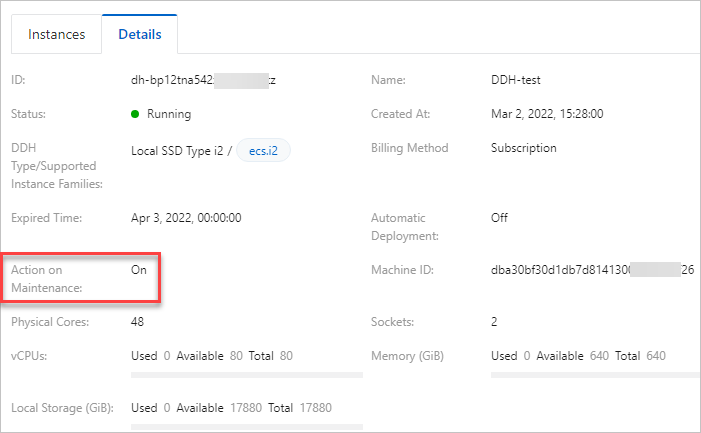Click the Machine ID label
Viewport: 701px width, 433px height.
(x=402, y=270)
